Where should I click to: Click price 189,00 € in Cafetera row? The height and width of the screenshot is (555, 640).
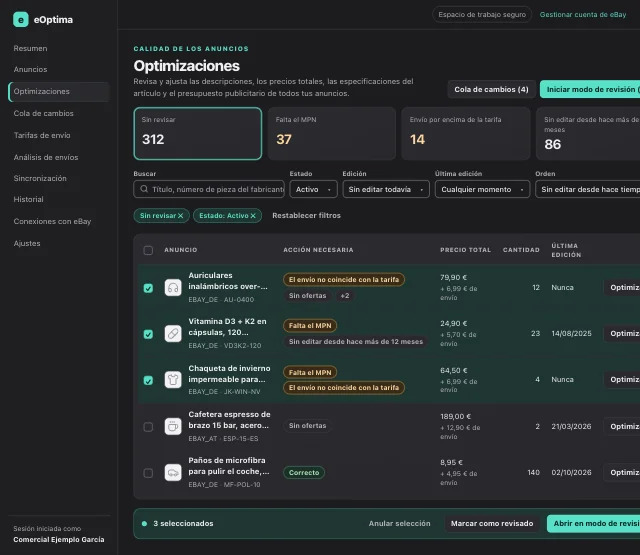click(456, 417)
